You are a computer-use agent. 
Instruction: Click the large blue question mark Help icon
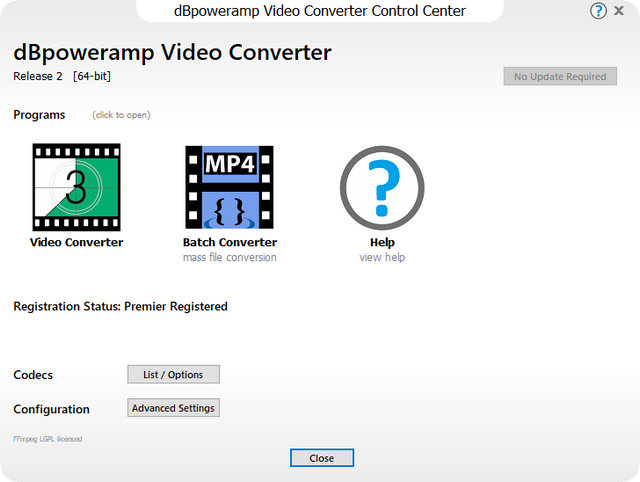click(x=382, y=187)
